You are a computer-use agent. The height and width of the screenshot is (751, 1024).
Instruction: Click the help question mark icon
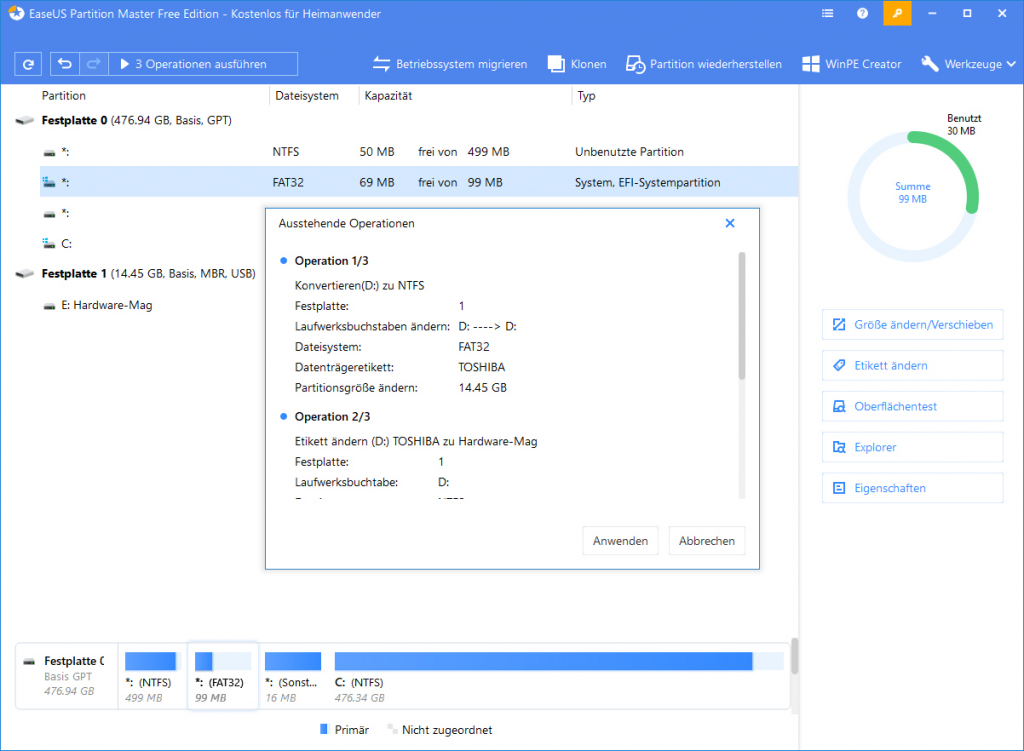(862, 13)
